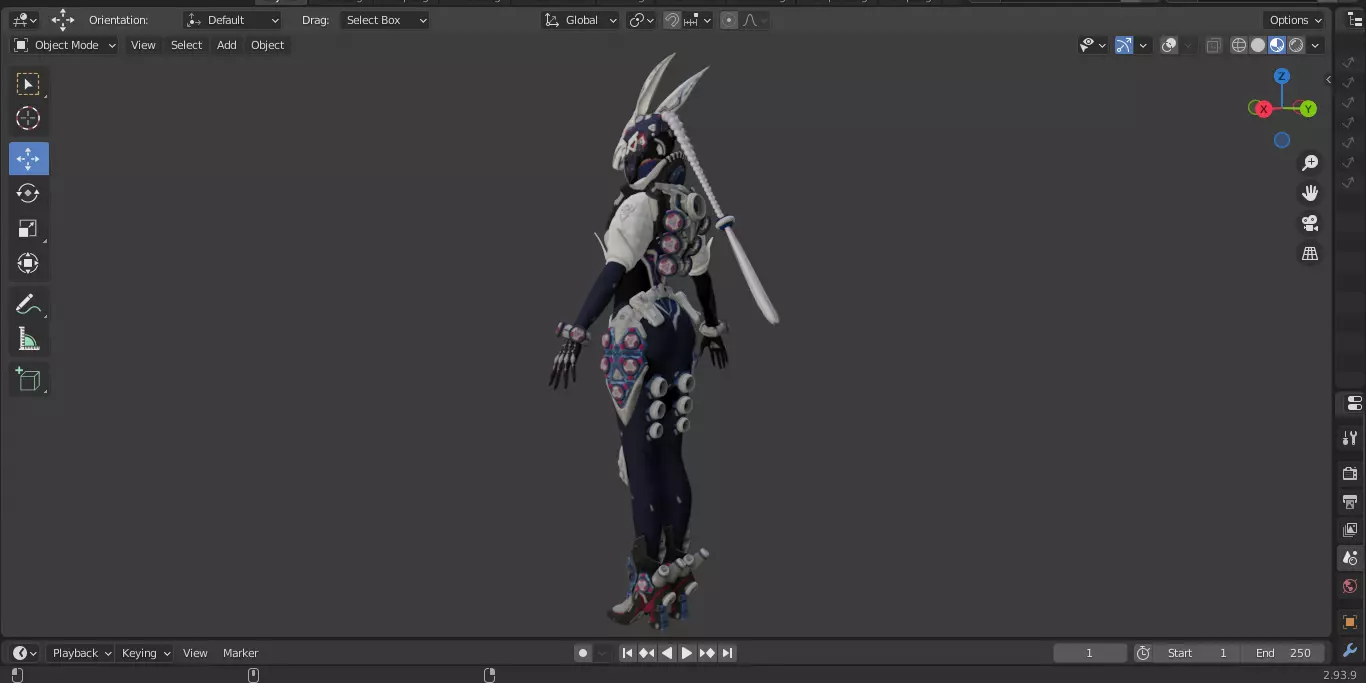Switch perspective/orthographic grid icon
Viewport: 1366px width, 683px height.
[1310, 254]
